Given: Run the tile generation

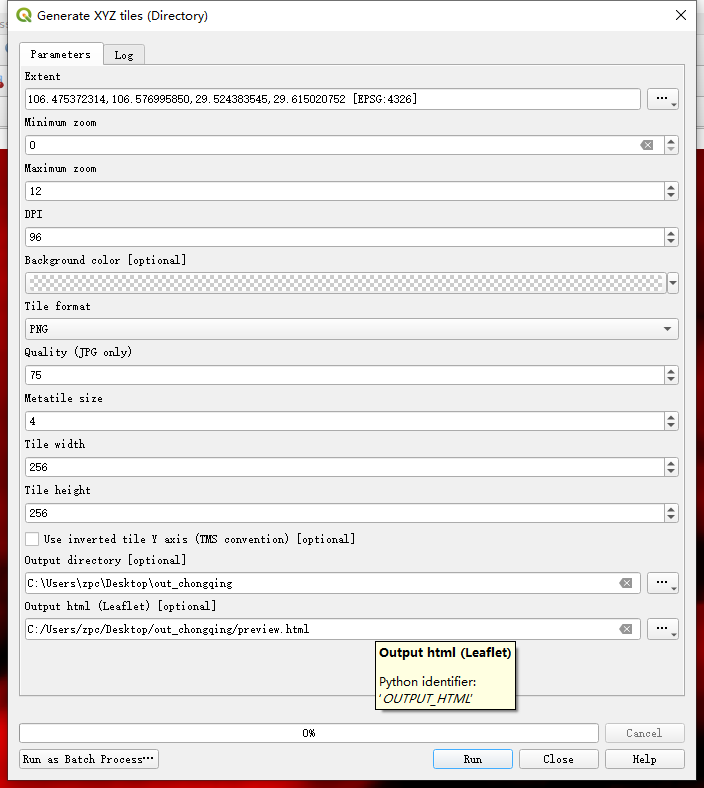Looking at the screenshot, I should [x=473, y=759].
